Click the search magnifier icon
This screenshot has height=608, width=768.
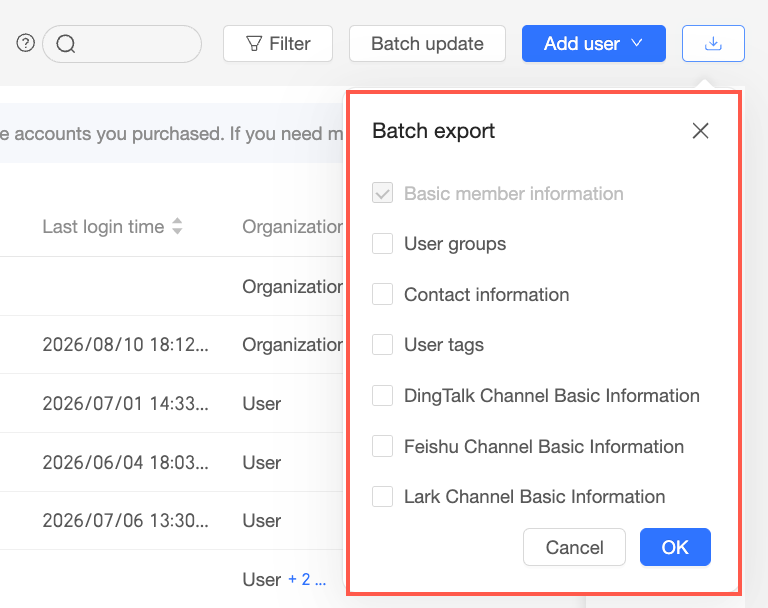66,44
